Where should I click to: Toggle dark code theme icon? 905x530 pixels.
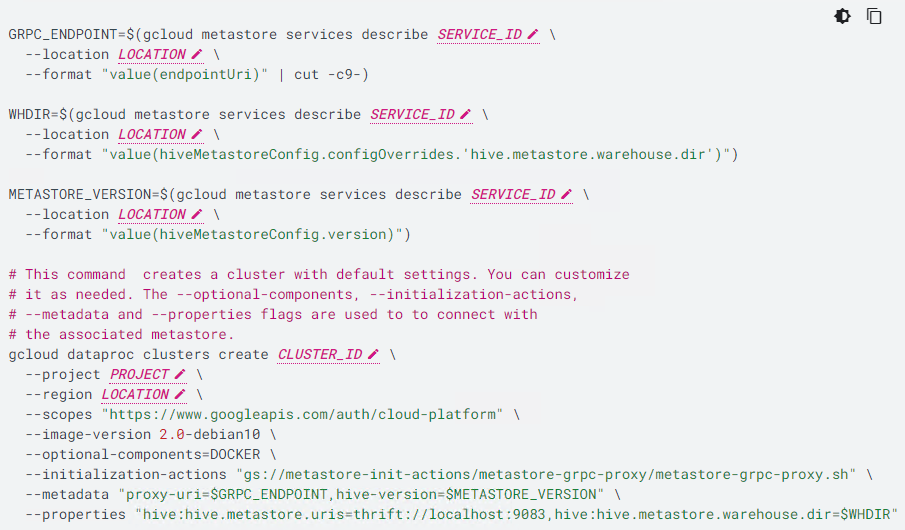point(843,16)
